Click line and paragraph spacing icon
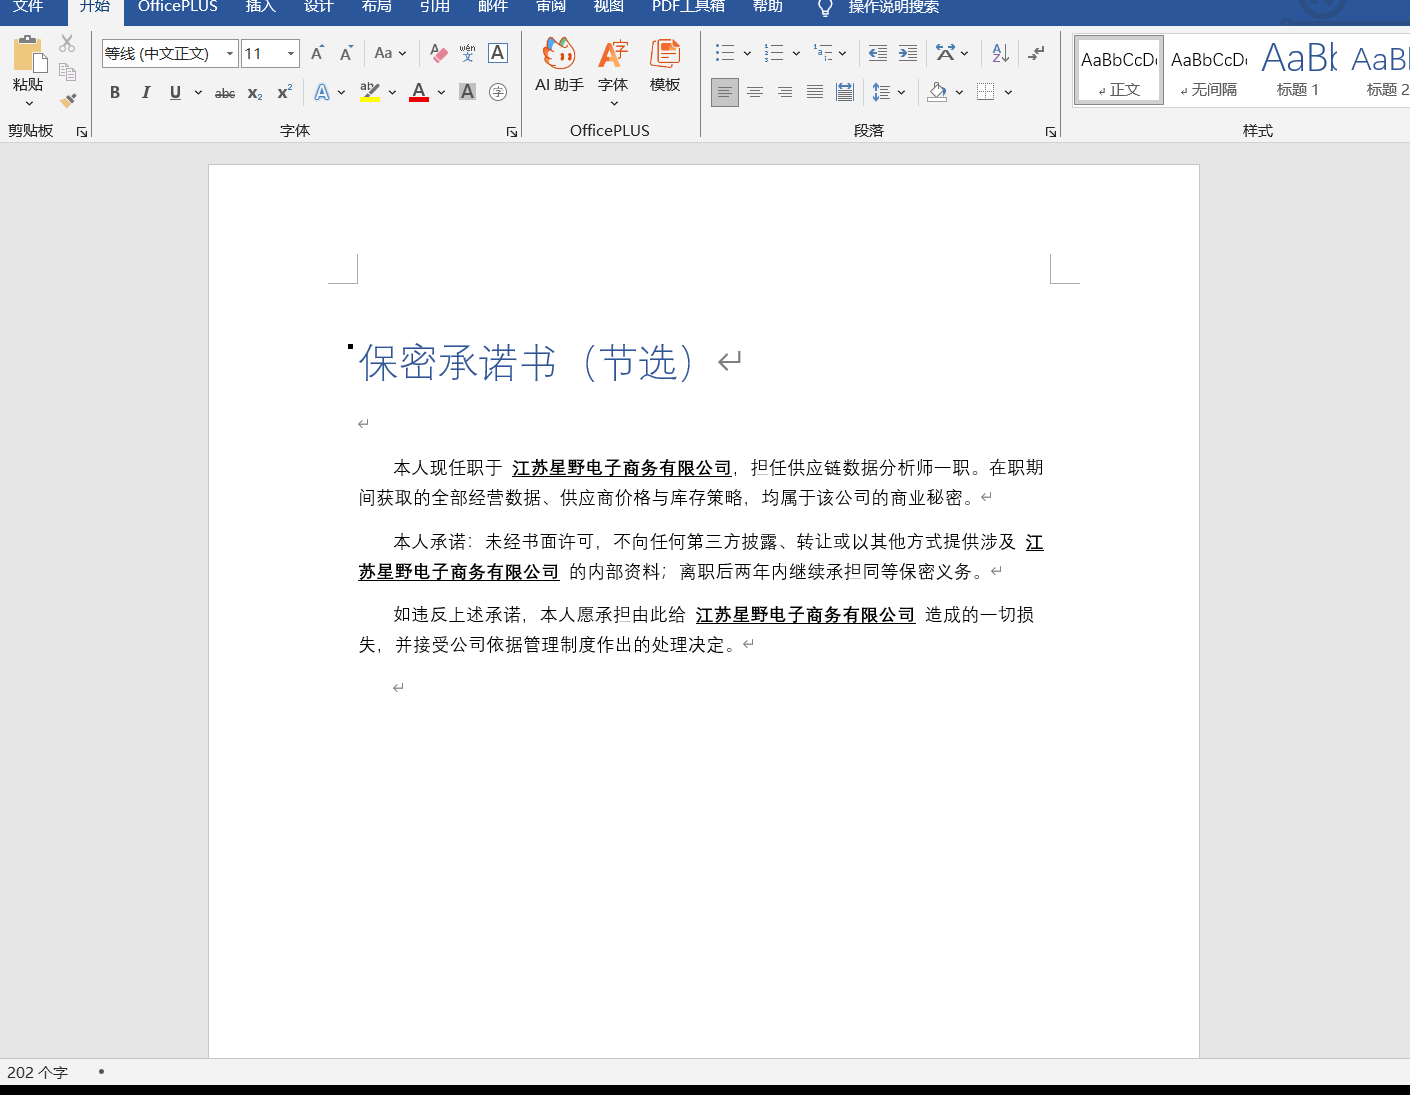This screenshot has height=1095, width=1410. (881, 92)
